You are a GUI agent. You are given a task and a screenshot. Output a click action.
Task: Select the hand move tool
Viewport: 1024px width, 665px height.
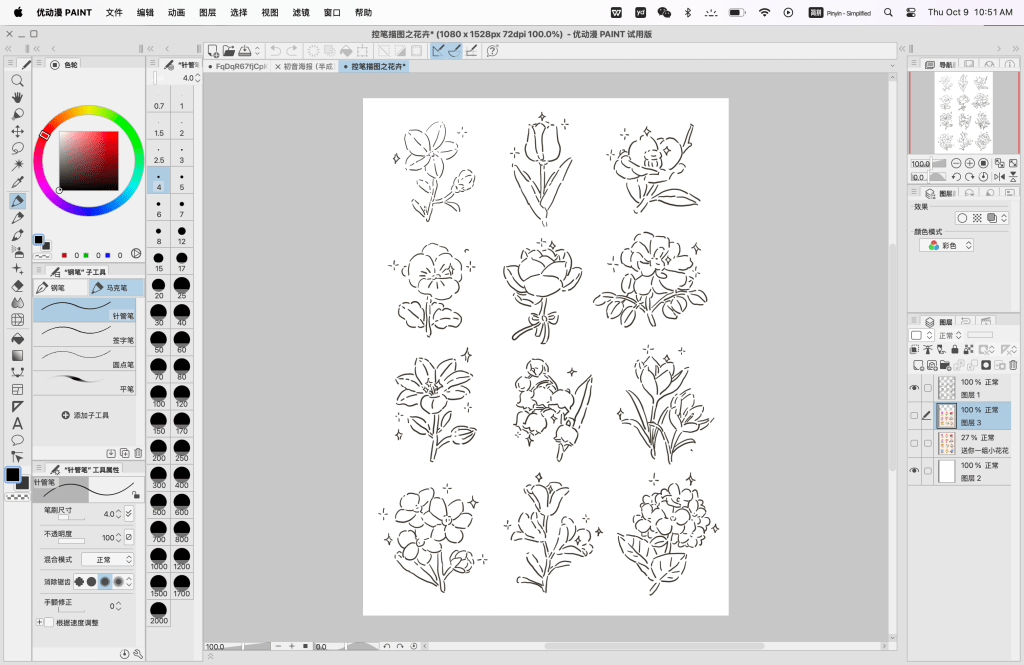pos(17,97)
